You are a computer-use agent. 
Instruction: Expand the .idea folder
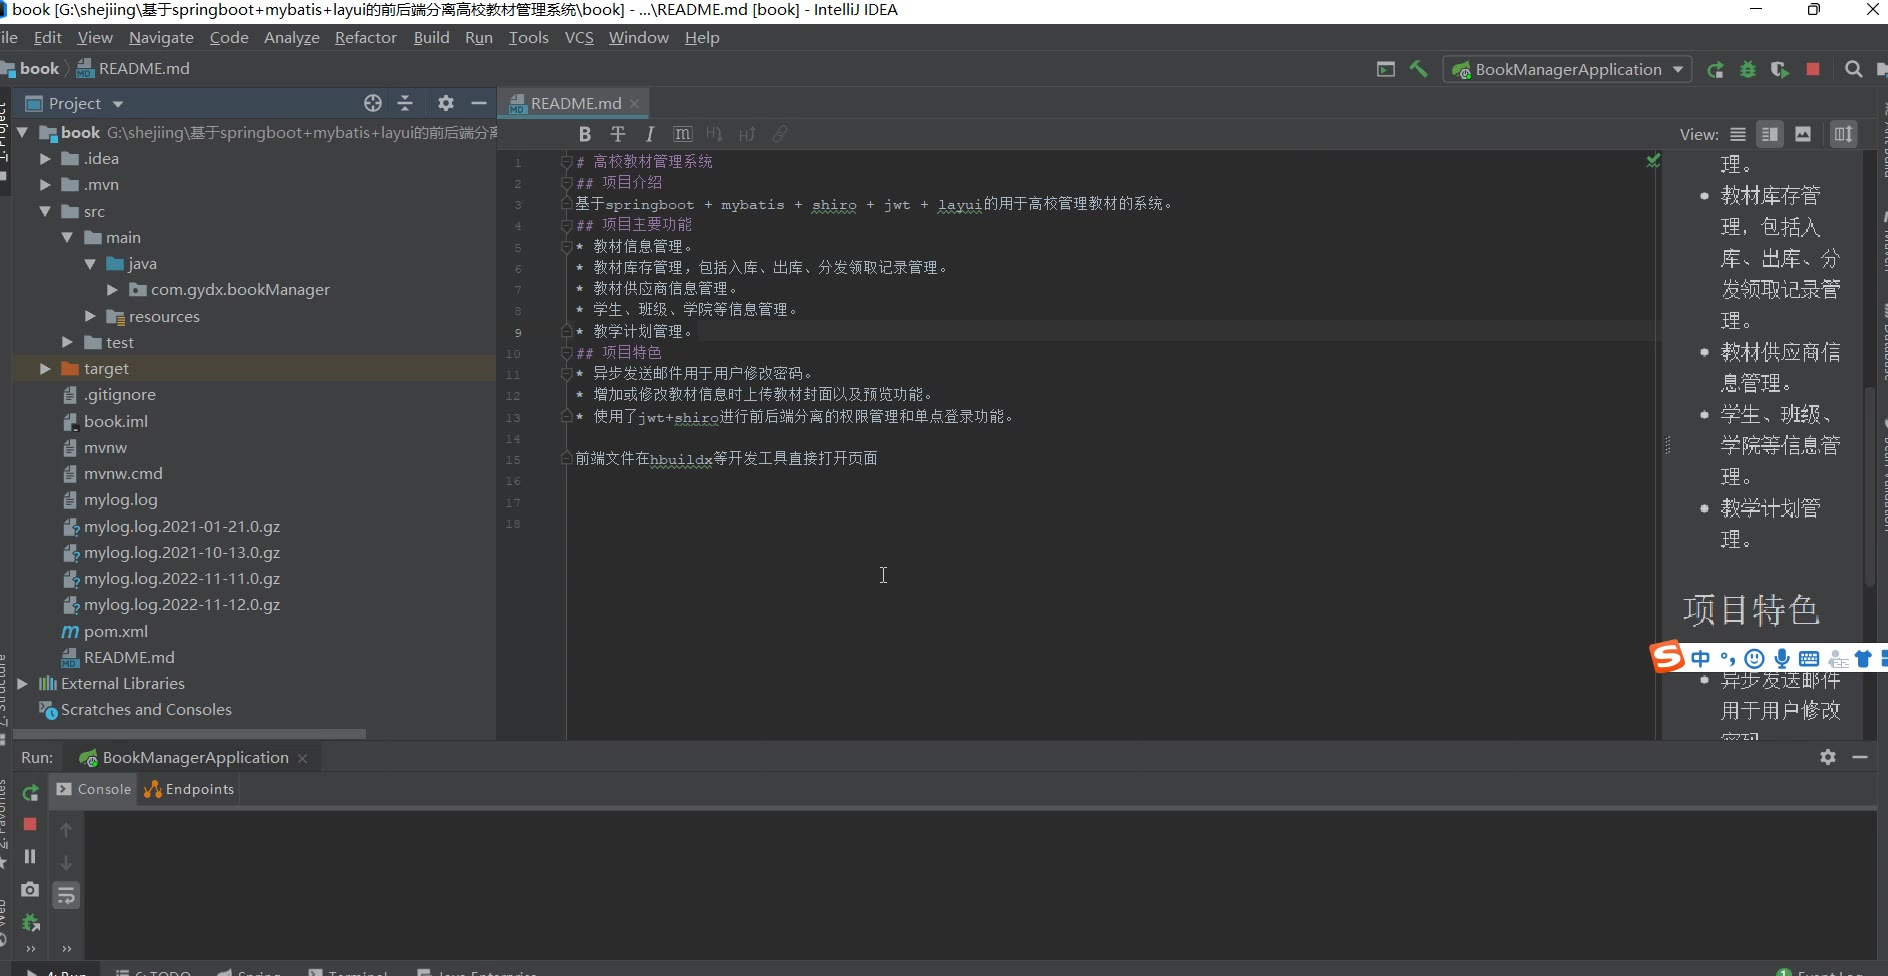(45, 158)
